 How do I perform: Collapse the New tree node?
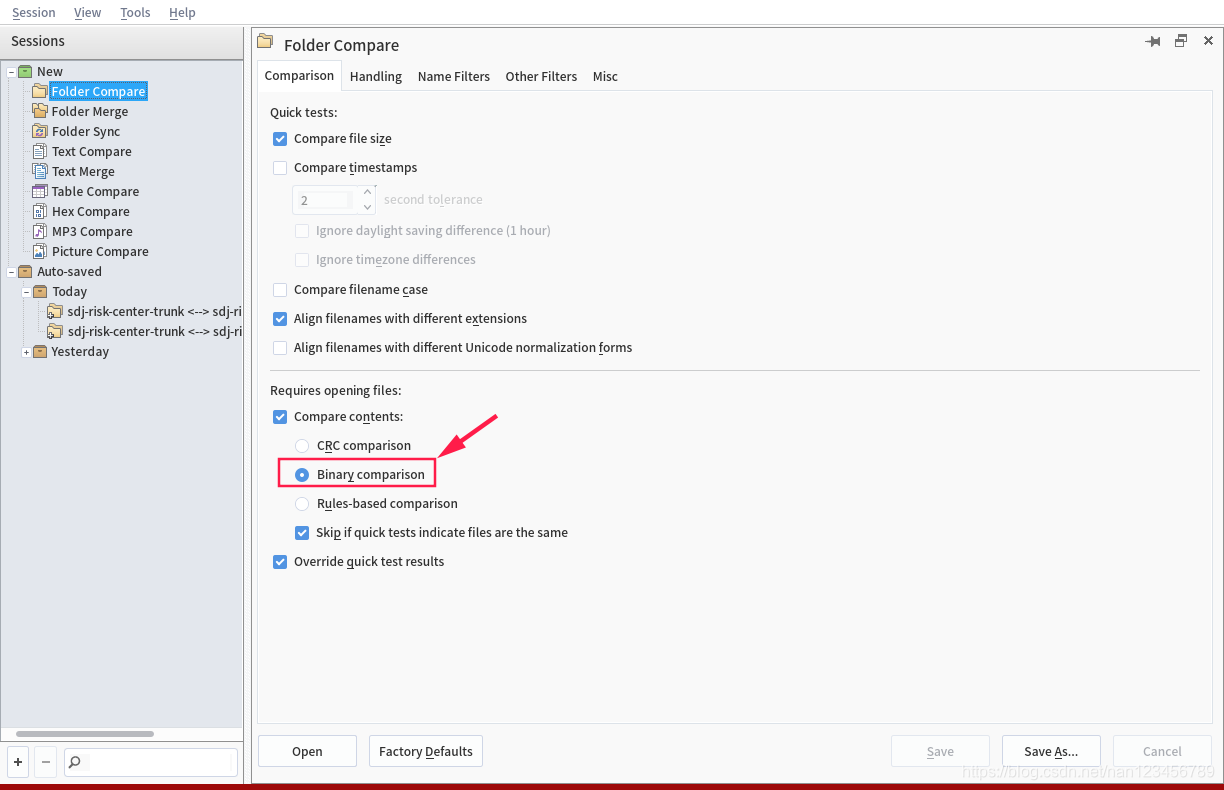(11, 72)
